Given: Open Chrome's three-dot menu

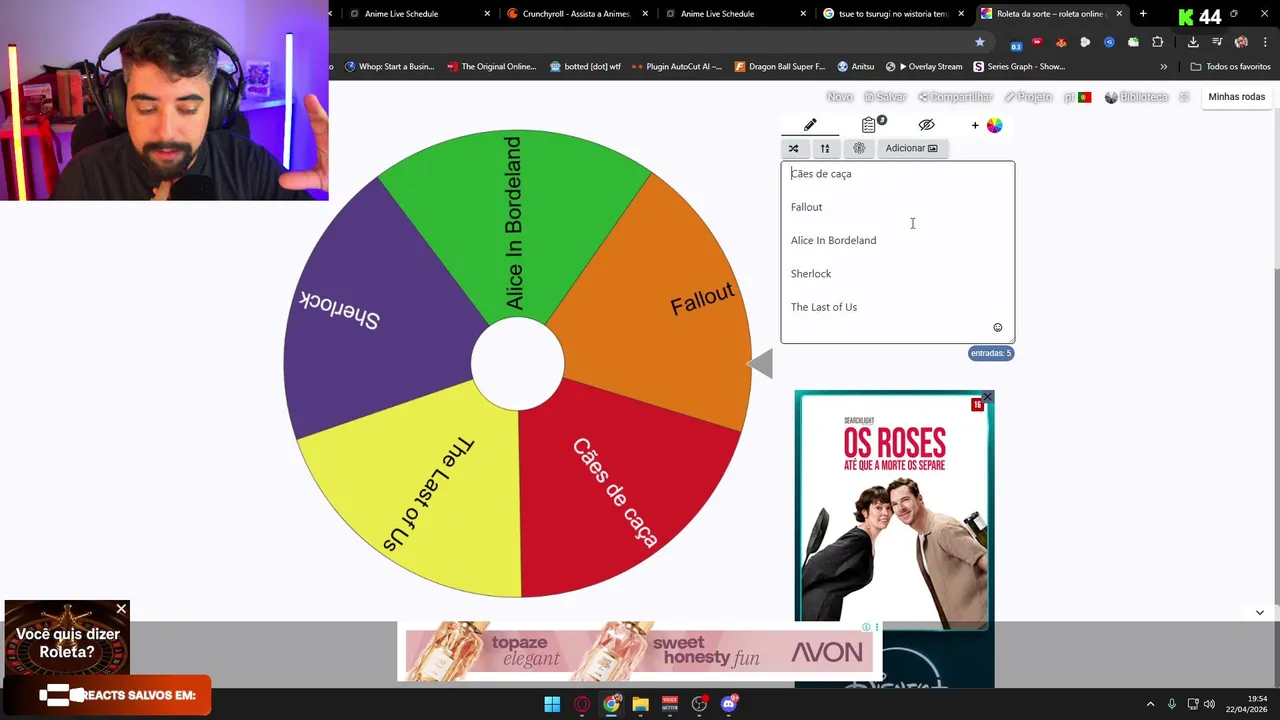Looking at the screenshot, I should click(x=1265, y=42).
